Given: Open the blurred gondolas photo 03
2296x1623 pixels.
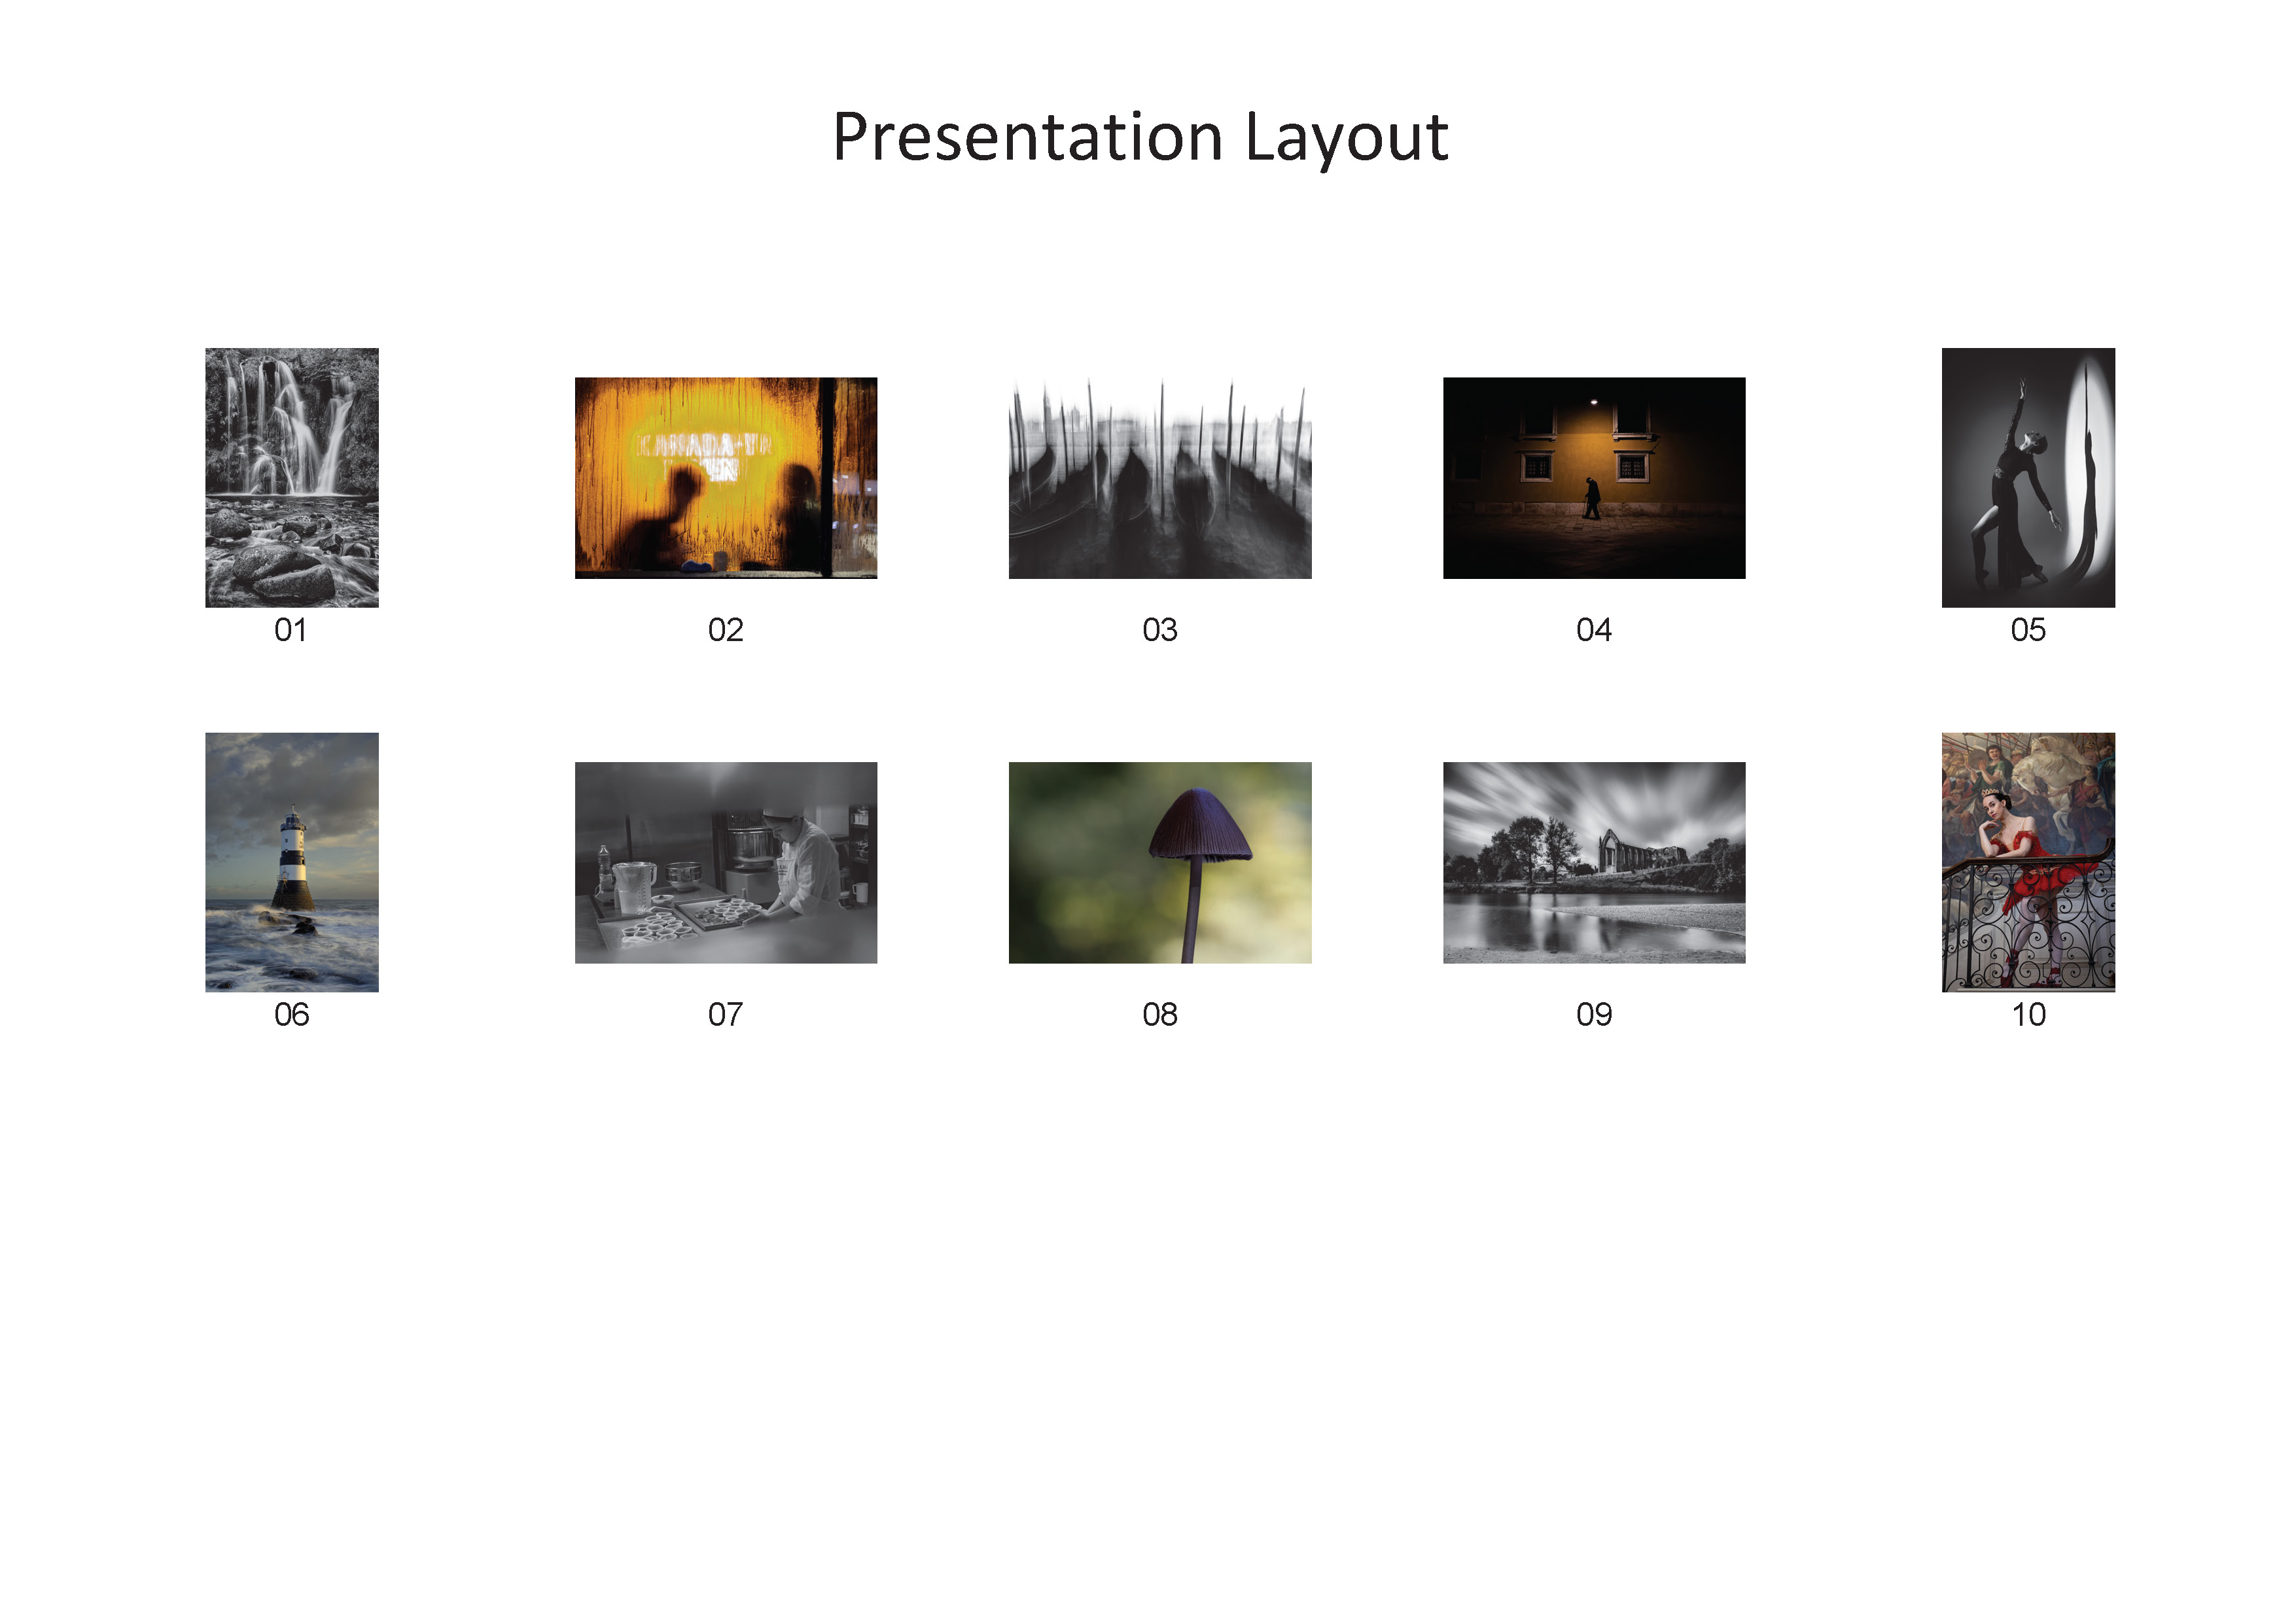Looking at the screenshot, I should point(1159,477).
